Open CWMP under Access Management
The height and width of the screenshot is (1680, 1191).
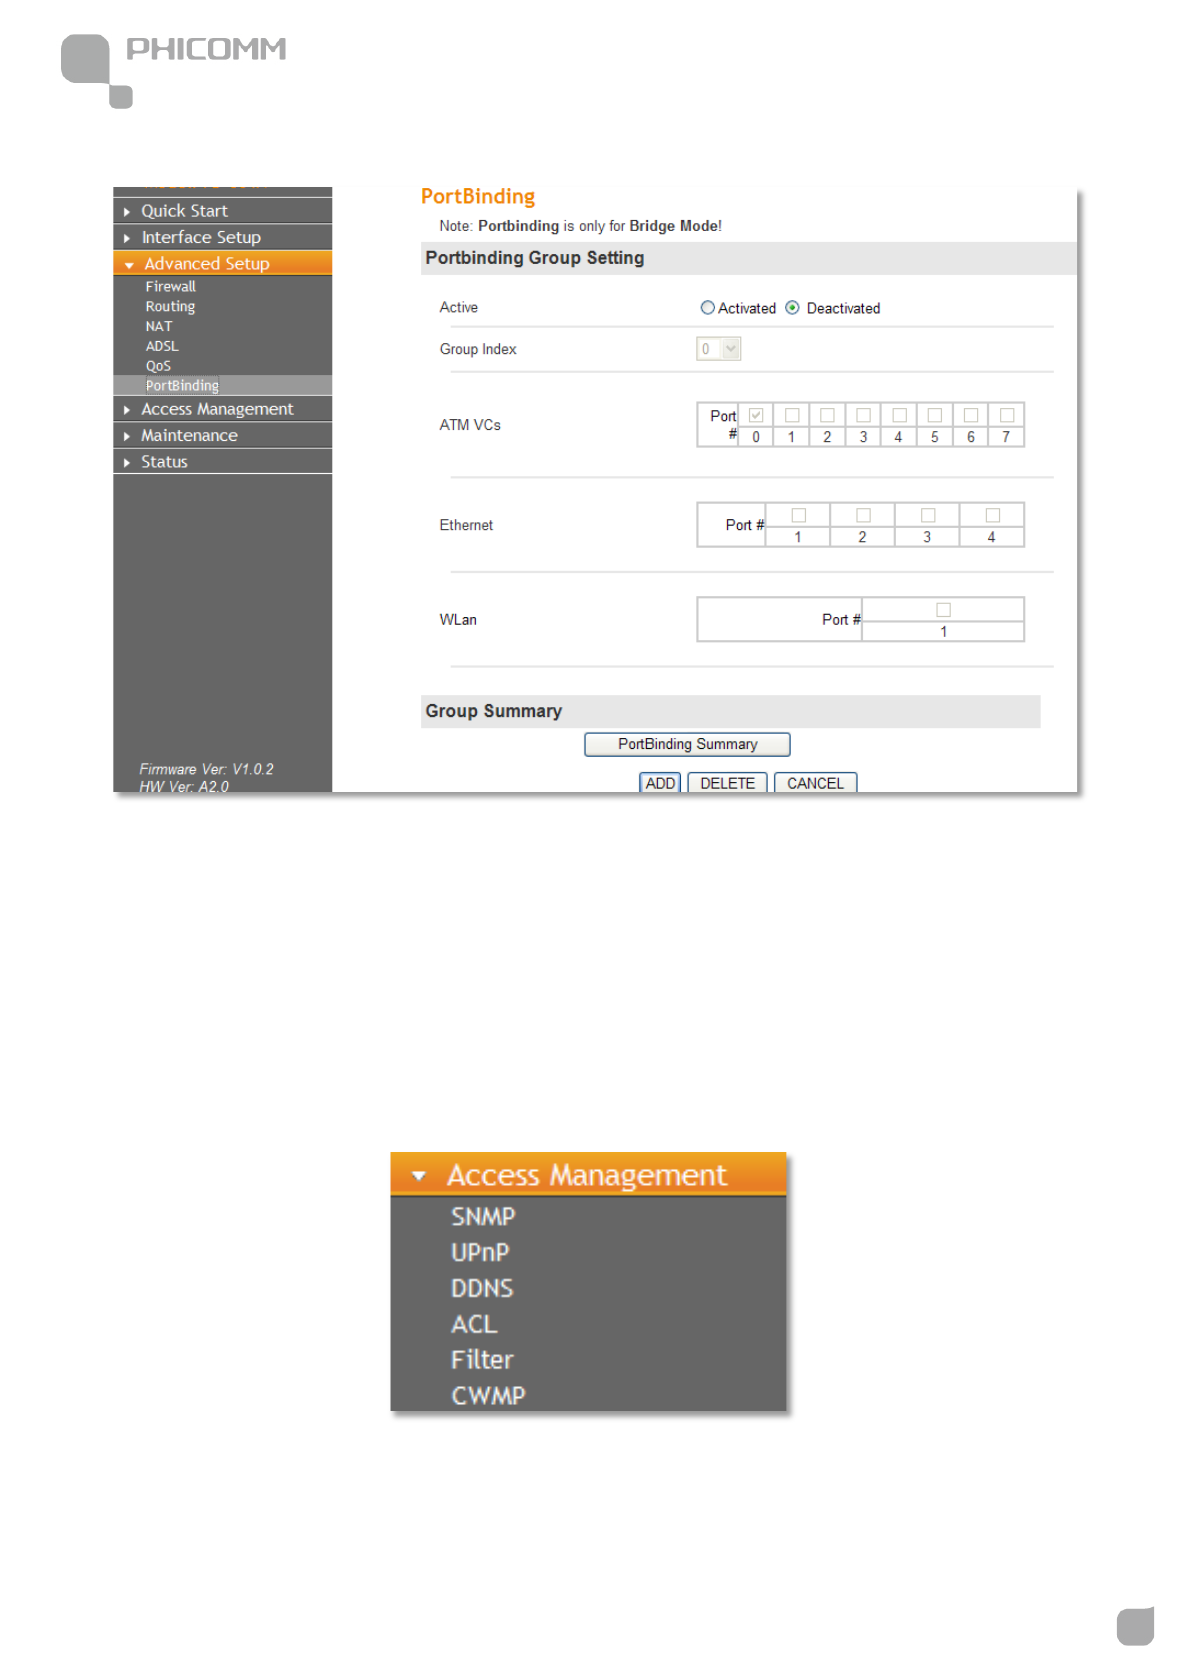point(488,1396)
